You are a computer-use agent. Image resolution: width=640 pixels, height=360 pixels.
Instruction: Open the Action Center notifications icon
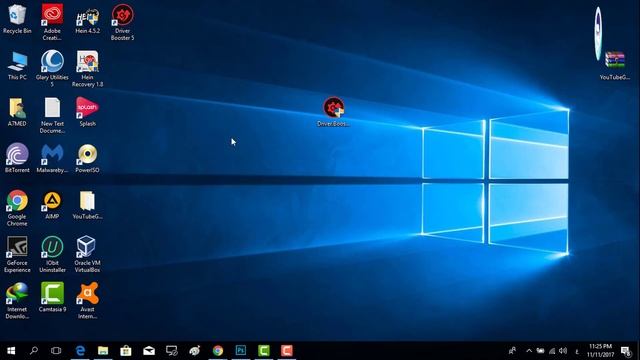[x=626, y=351]
